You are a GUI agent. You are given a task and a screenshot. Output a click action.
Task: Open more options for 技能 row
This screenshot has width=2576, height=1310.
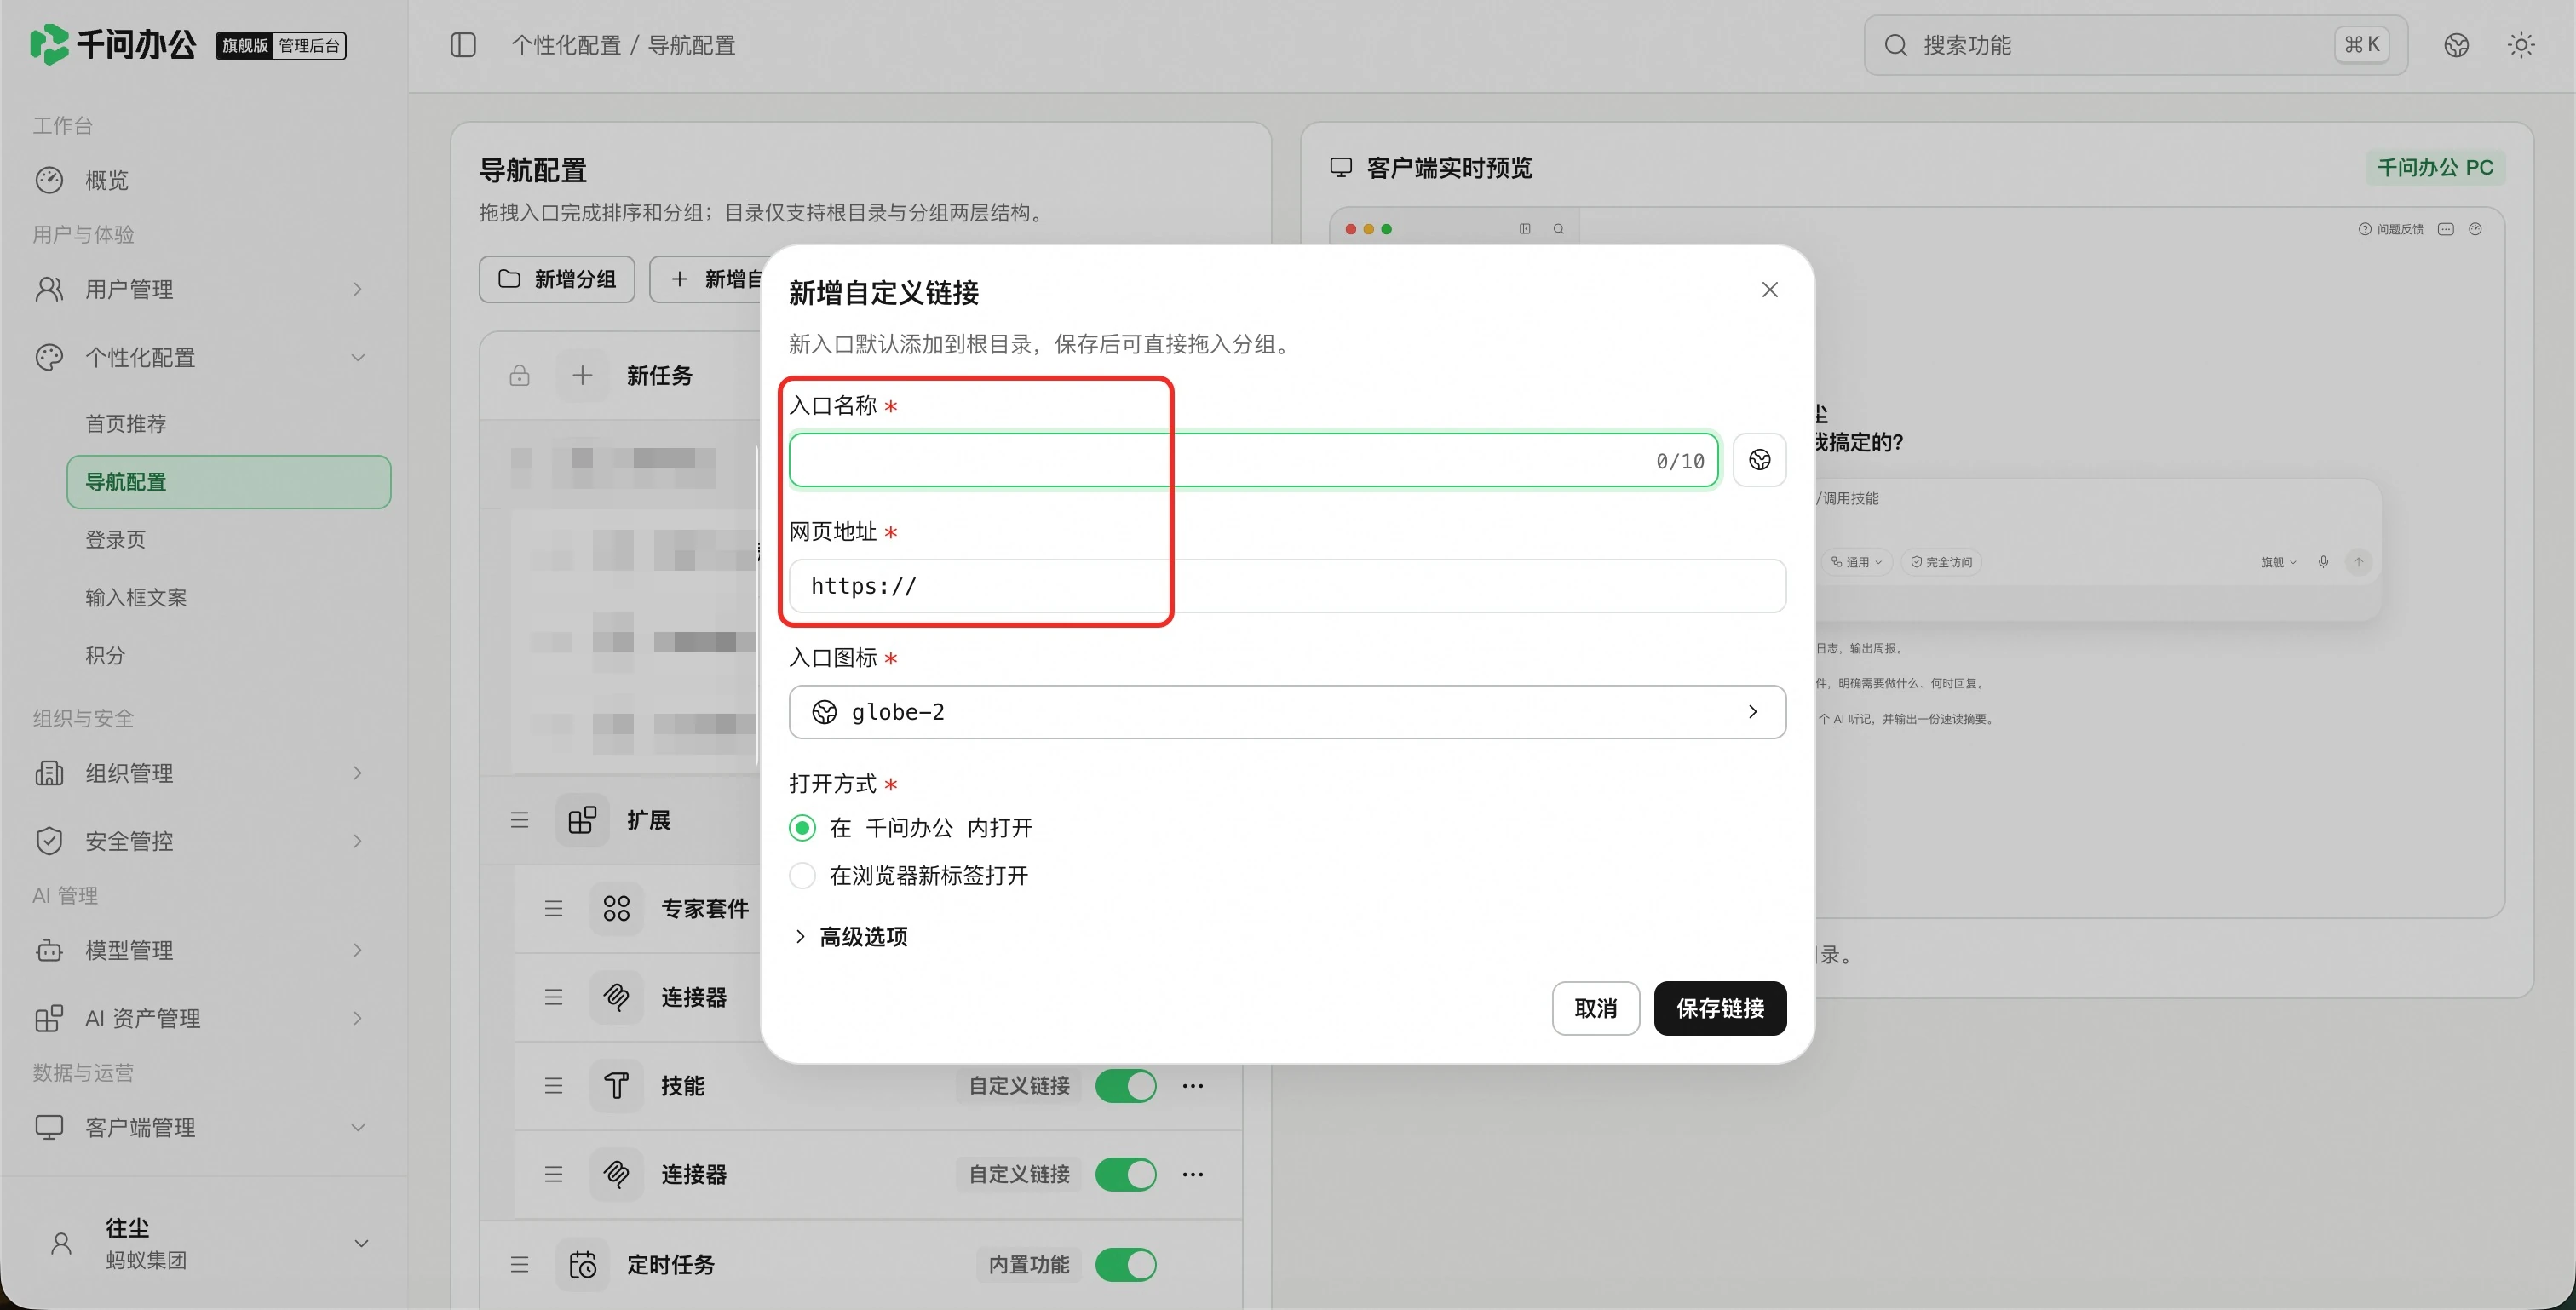click(1193, 1085)
